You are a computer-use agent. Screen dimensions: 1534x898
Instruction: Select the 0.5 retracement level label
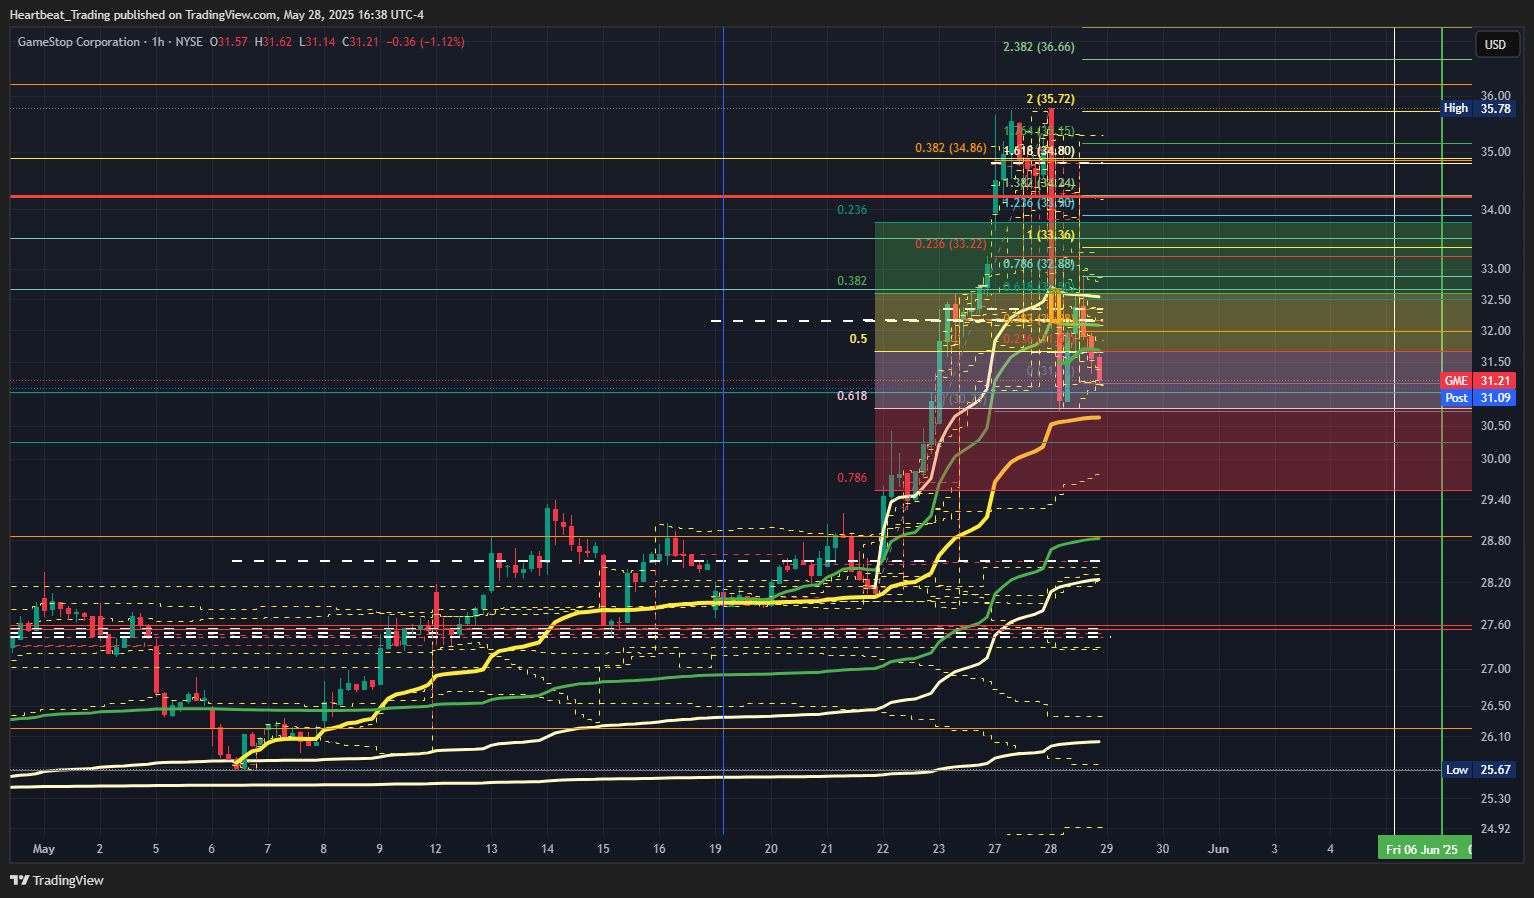point(858,339)
